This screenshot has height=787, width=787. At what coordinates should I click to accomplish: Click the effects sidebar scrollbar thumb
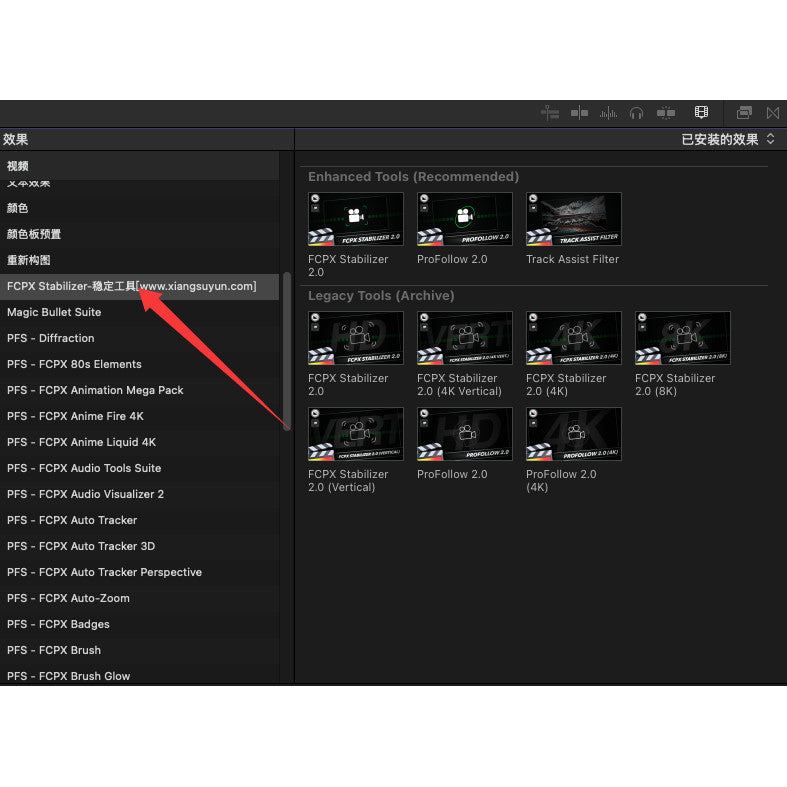pyautogui.click(x=287, y=351)
